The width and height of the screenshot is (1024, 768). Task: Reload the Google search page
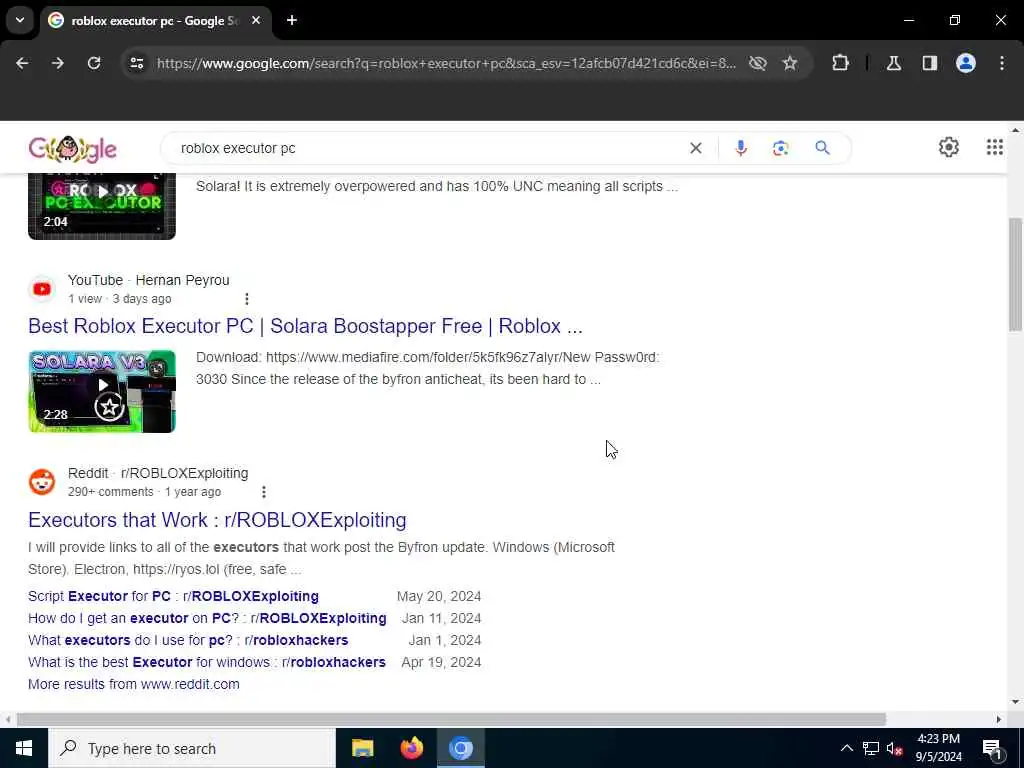94,63
